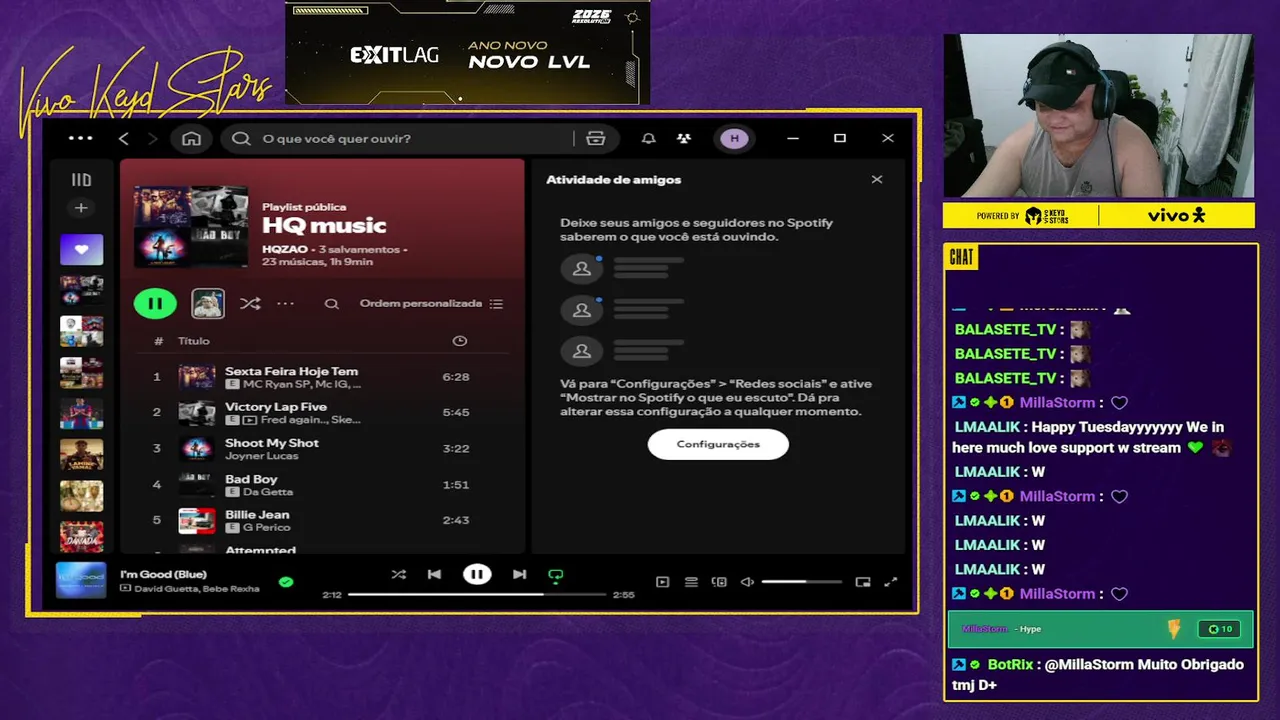Close Atividade de amigos panel

tap(877, 180)
